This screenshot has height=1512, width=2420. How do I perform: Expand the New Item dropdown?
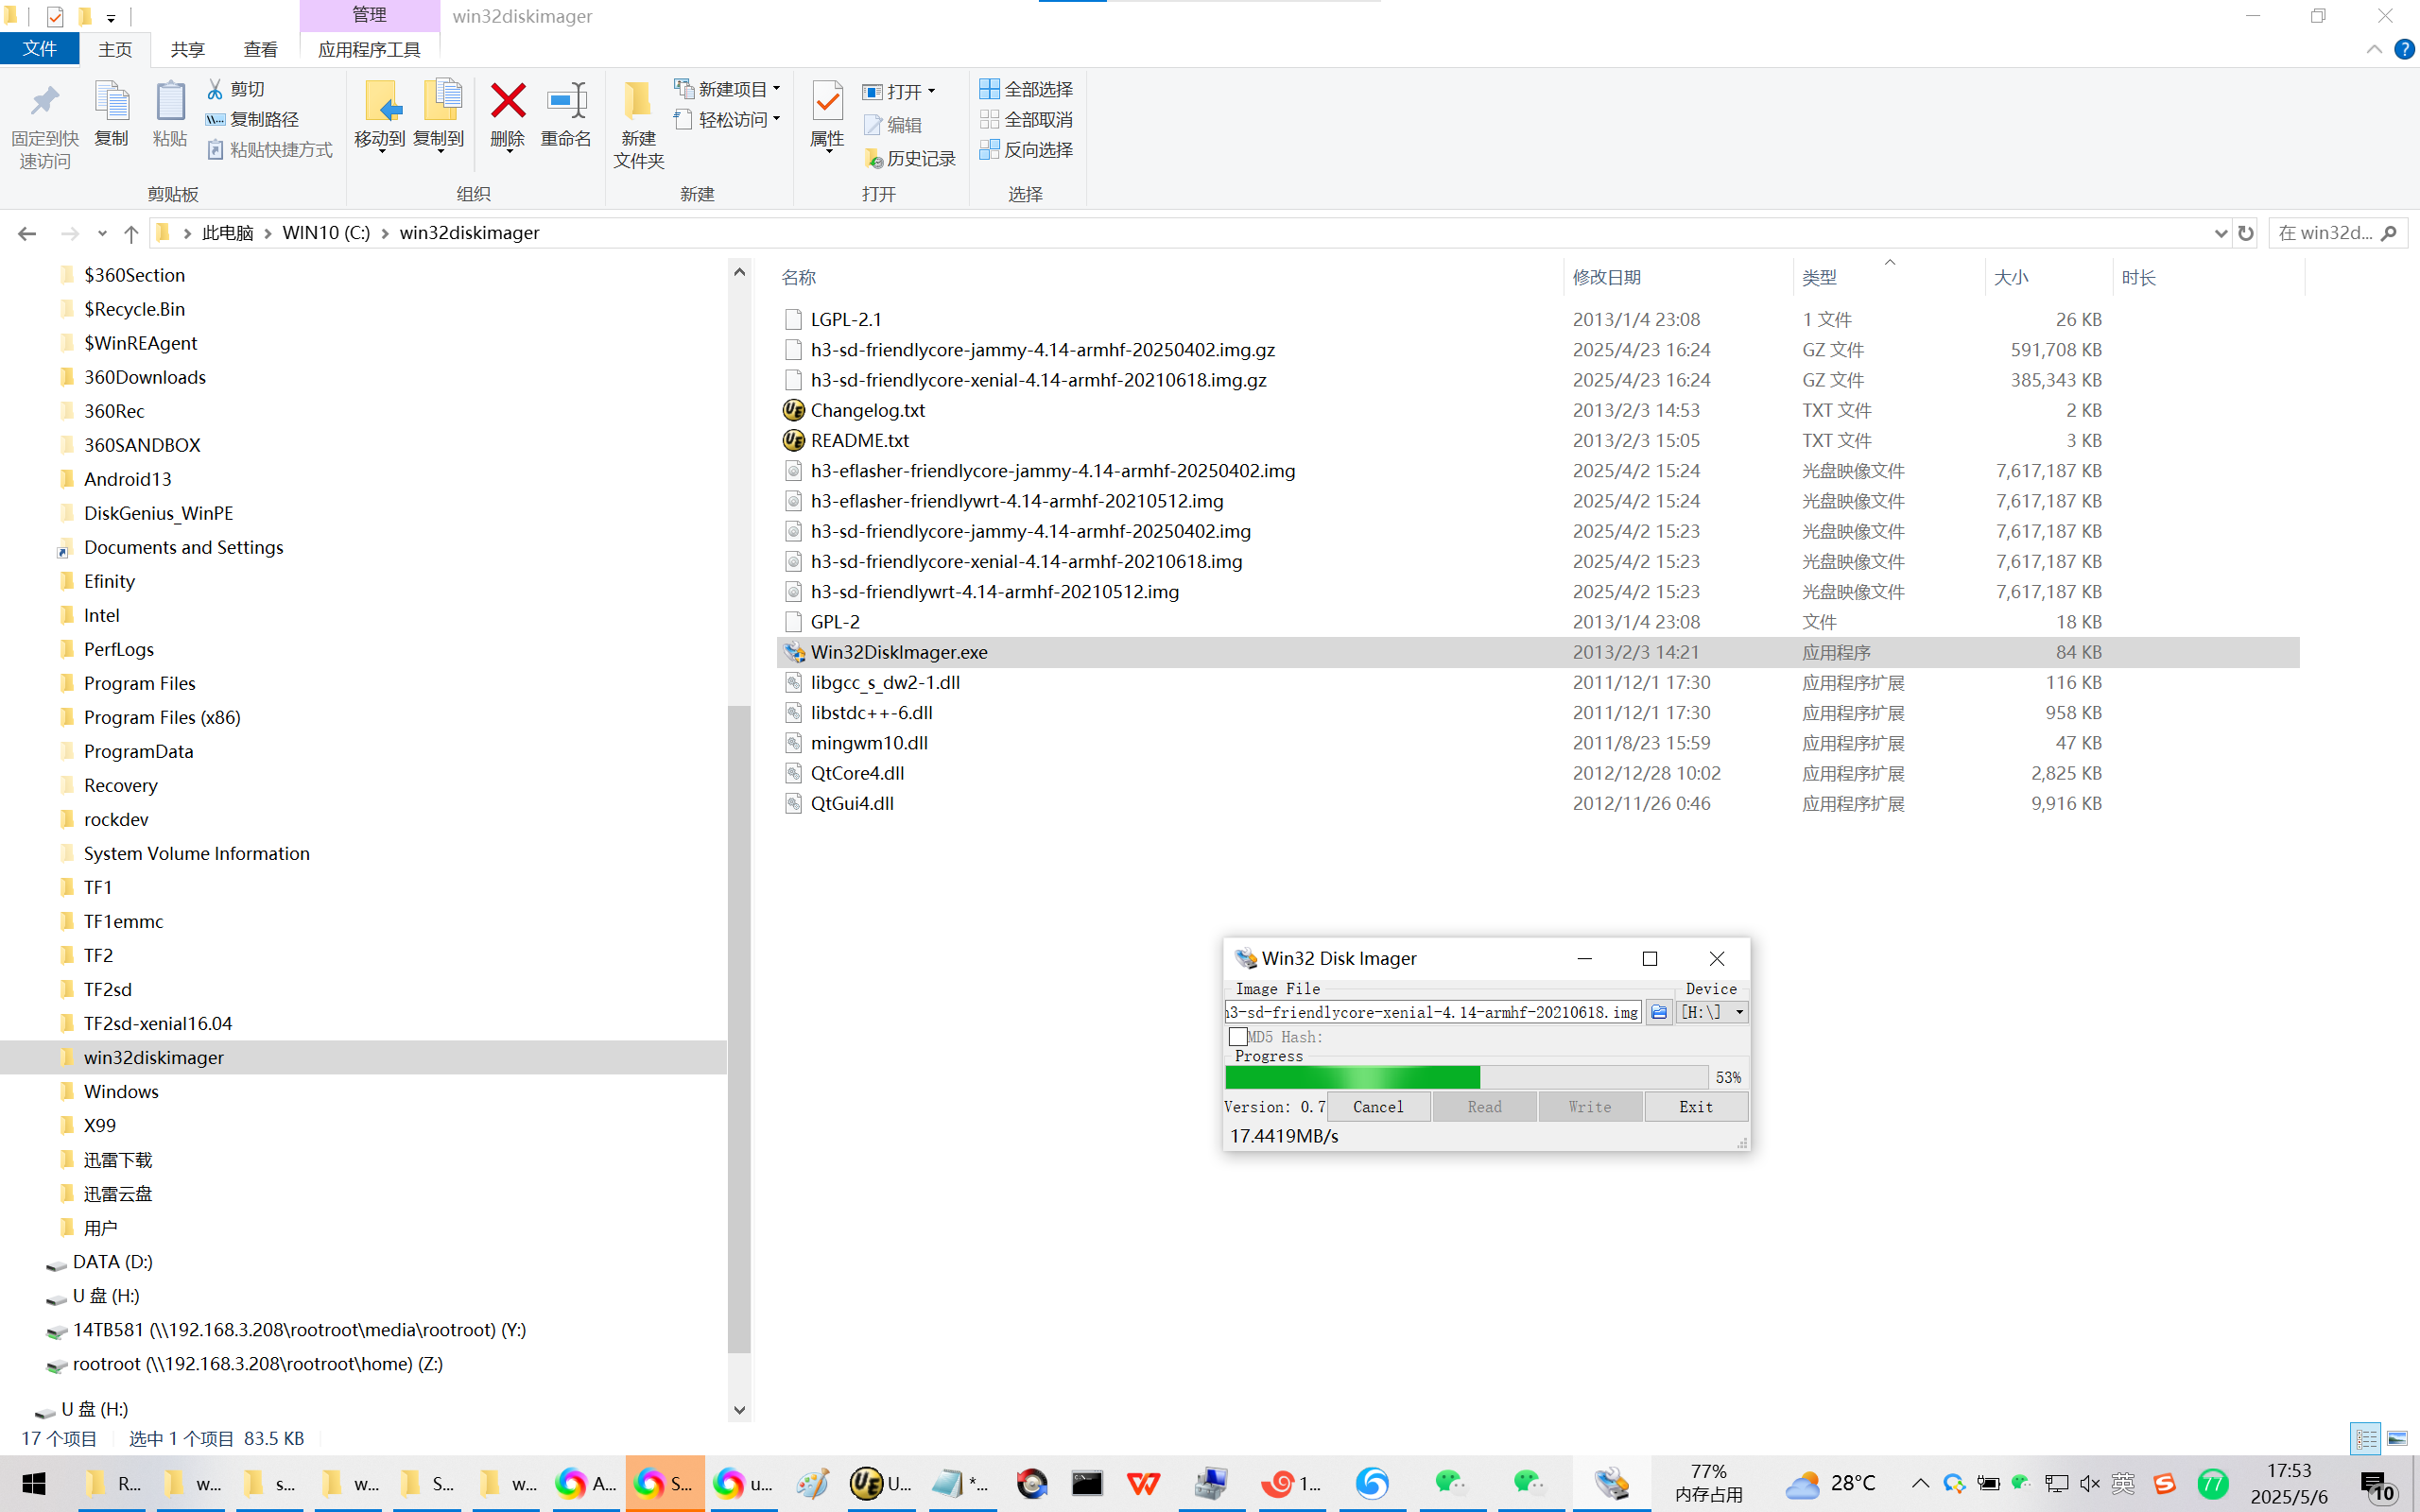click(776, 89)
